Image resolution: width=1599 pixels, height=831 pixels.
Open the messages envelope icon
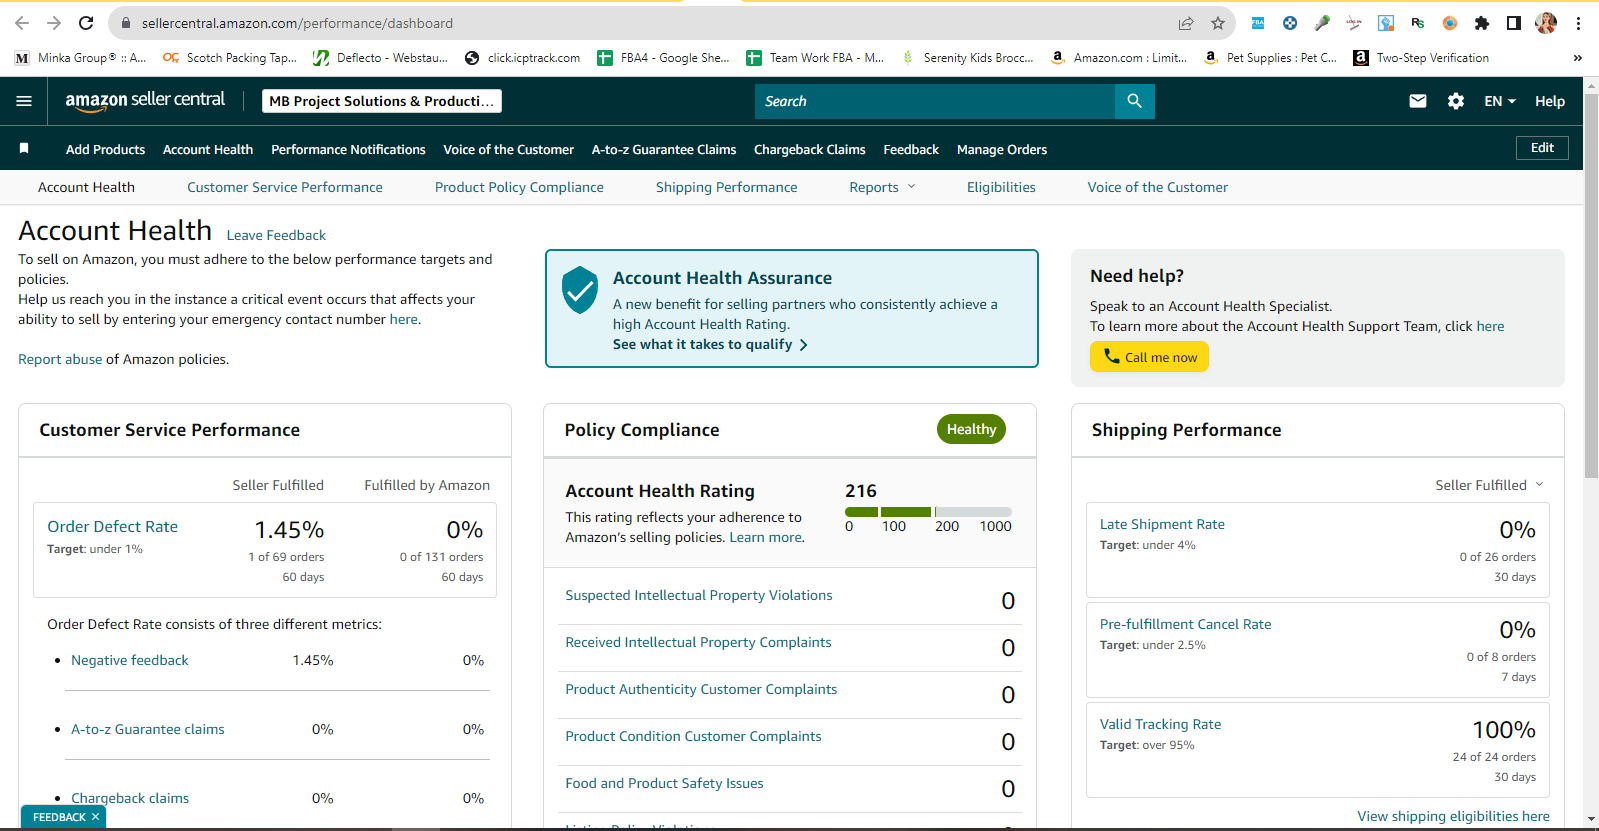(x=1418, y=101)
